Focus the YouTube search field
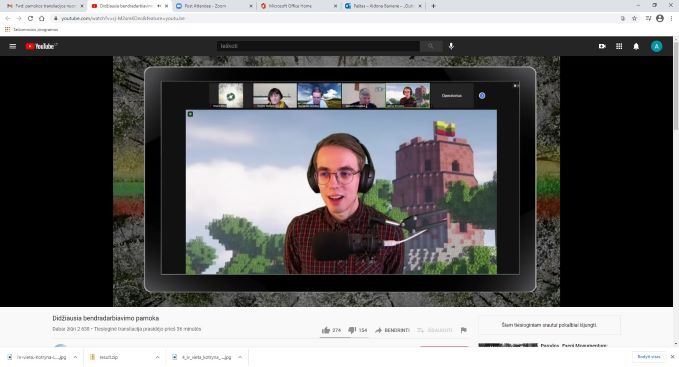Viewport: 679px width, 367px height. pyautogui.click(x=318, y=46)
